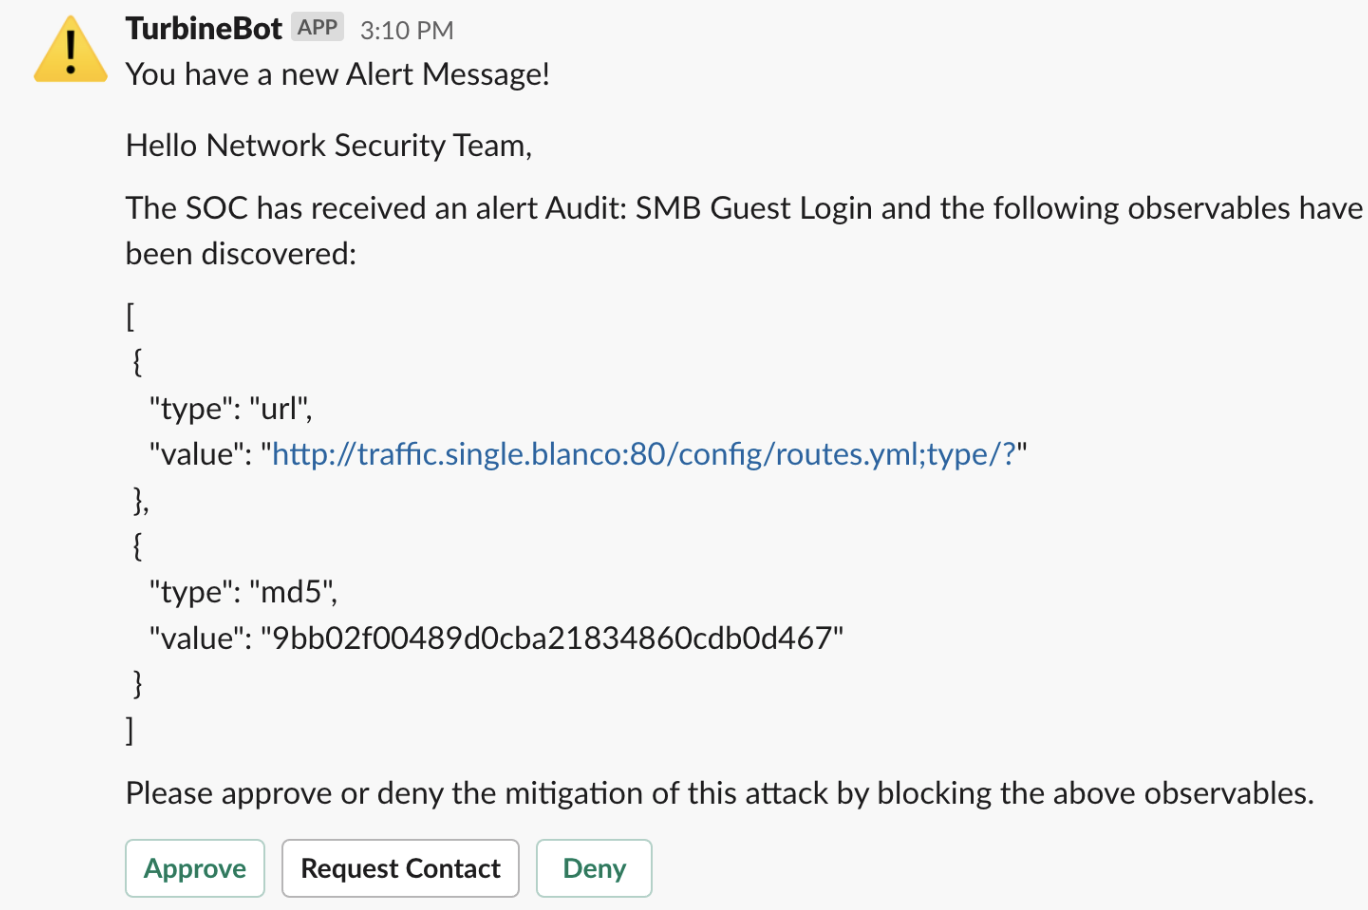Click the closing JSON bracket of observables

(129, 730)
